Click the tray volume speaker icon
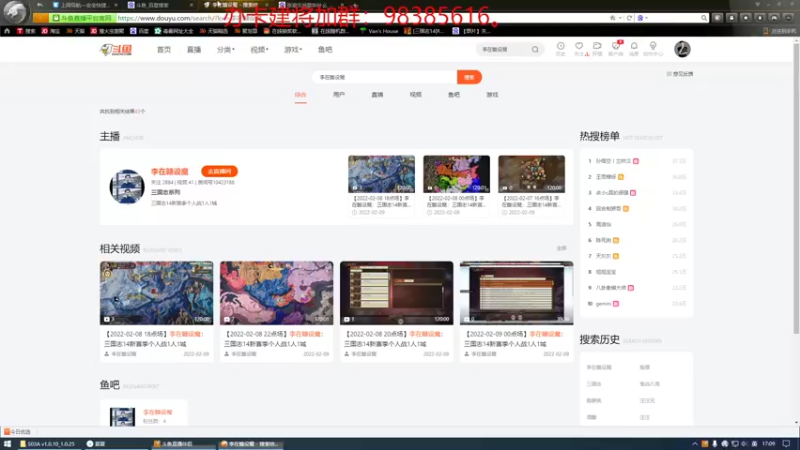 pyautogui.click(x=744, y=444)
